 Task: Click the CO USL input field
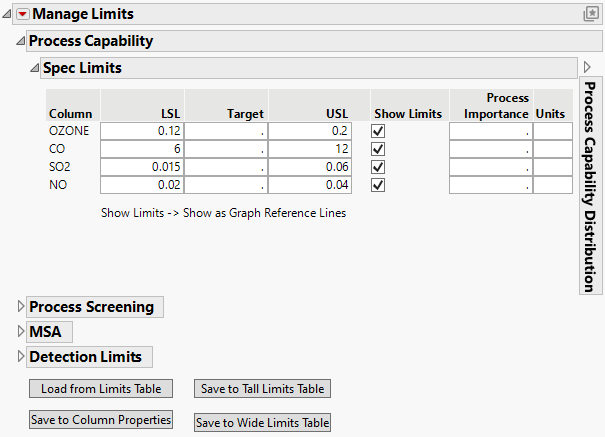click(x=310, y=149)
